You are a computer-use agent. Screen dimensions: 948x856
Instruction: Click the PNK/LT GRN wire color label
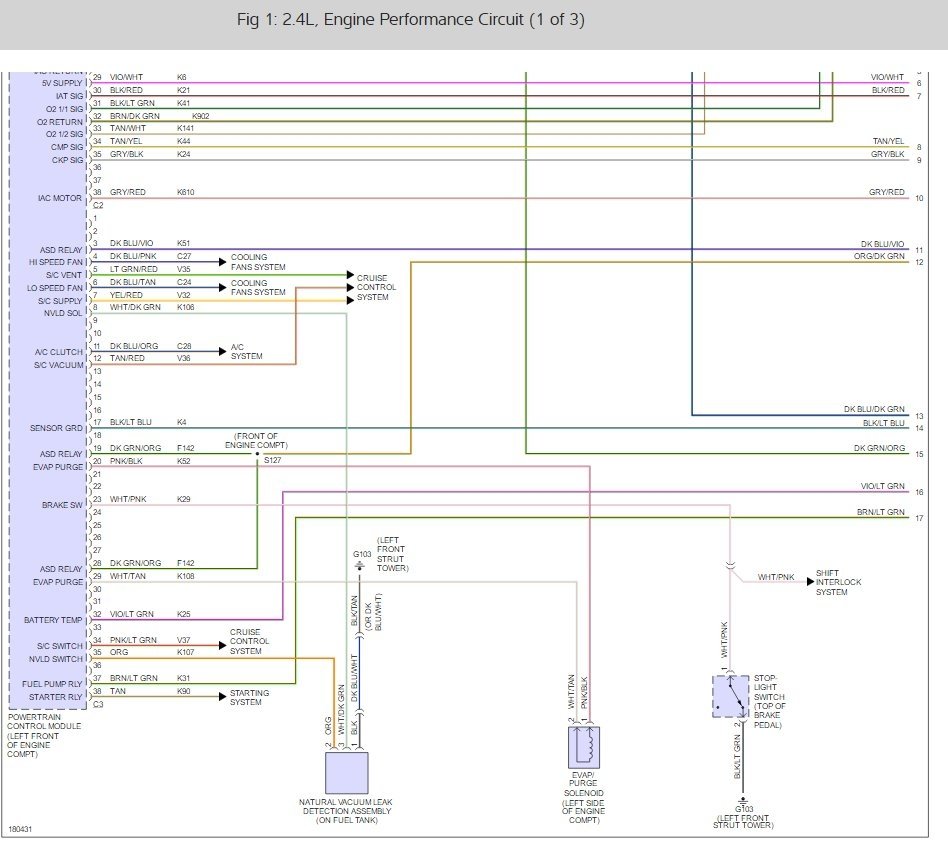point(133,640)
